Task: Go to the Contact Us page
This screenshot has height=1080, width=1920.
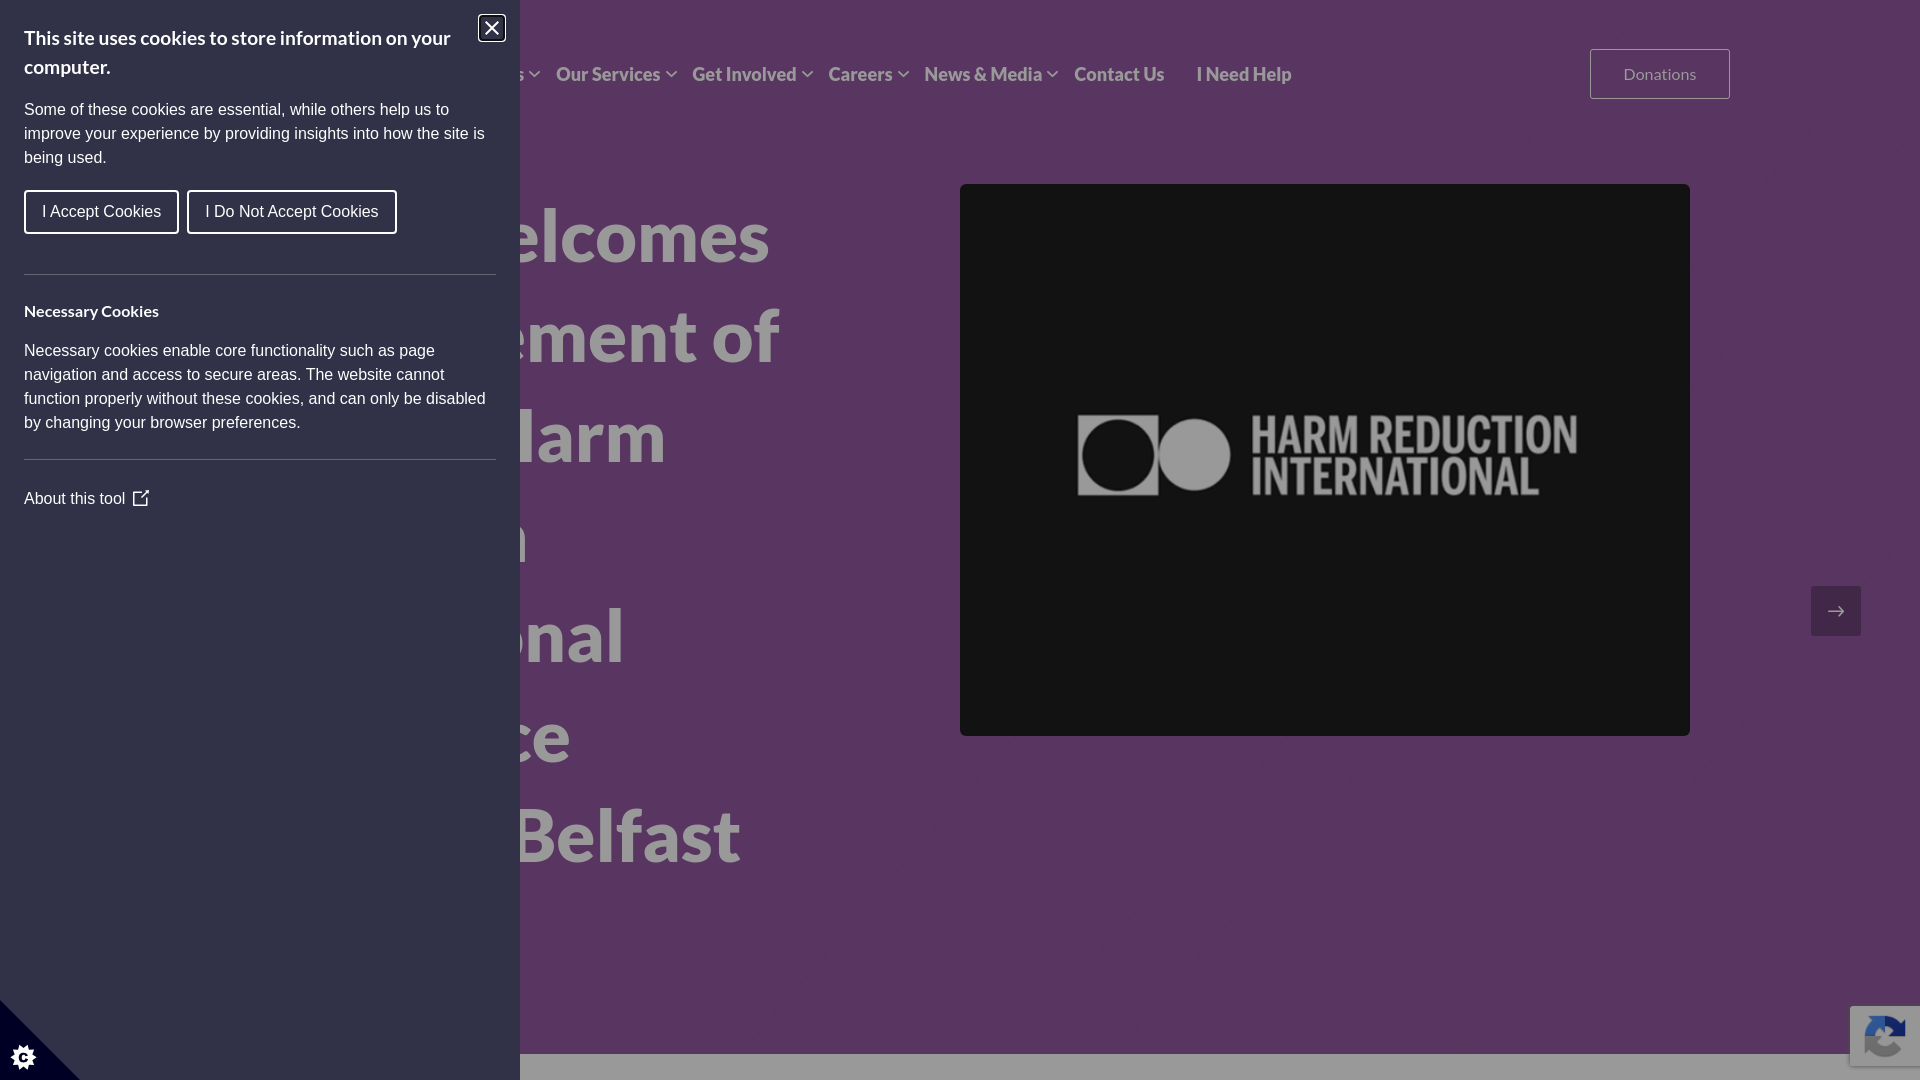Action: tap(1119, 74)
